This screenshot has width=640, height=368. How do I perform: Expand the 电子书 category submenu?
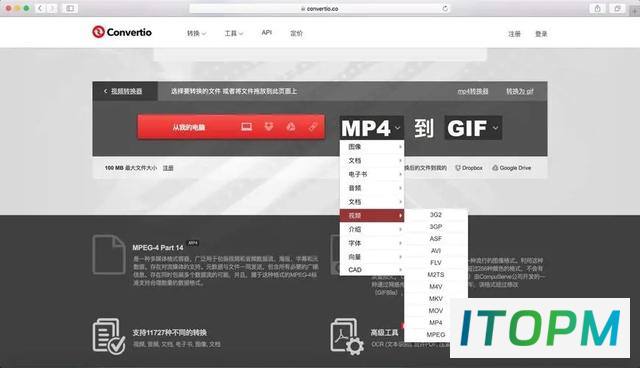coord(372,174)
